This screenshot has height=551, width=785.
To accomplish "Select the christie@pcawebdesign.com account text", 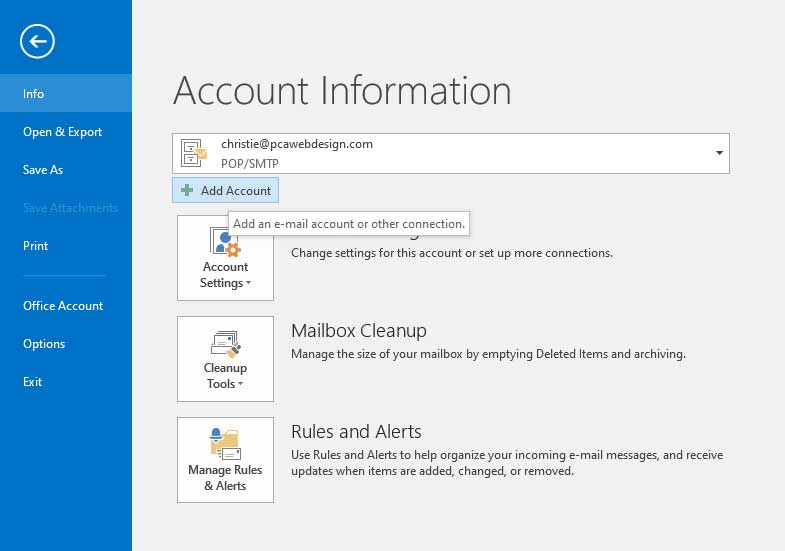I will pyautogui.click(x=297, y=144).
